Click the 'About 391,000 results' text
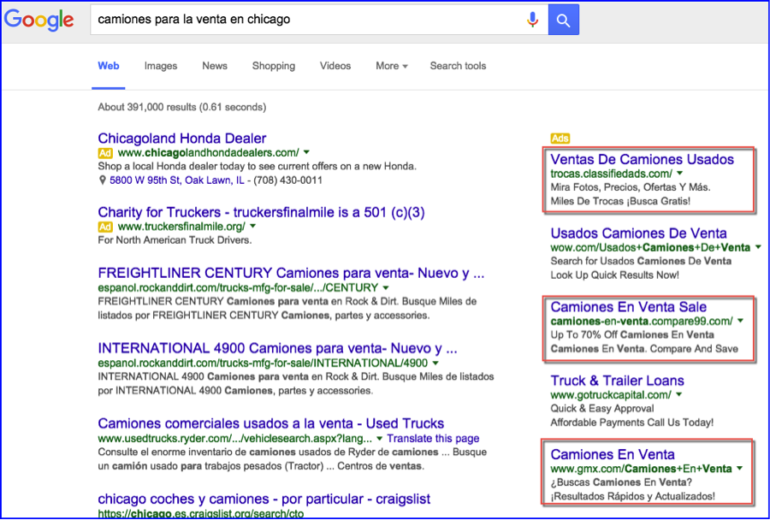The width and height of the screenshot is (770, 520). pyautogui.click(x=182, y=107)
